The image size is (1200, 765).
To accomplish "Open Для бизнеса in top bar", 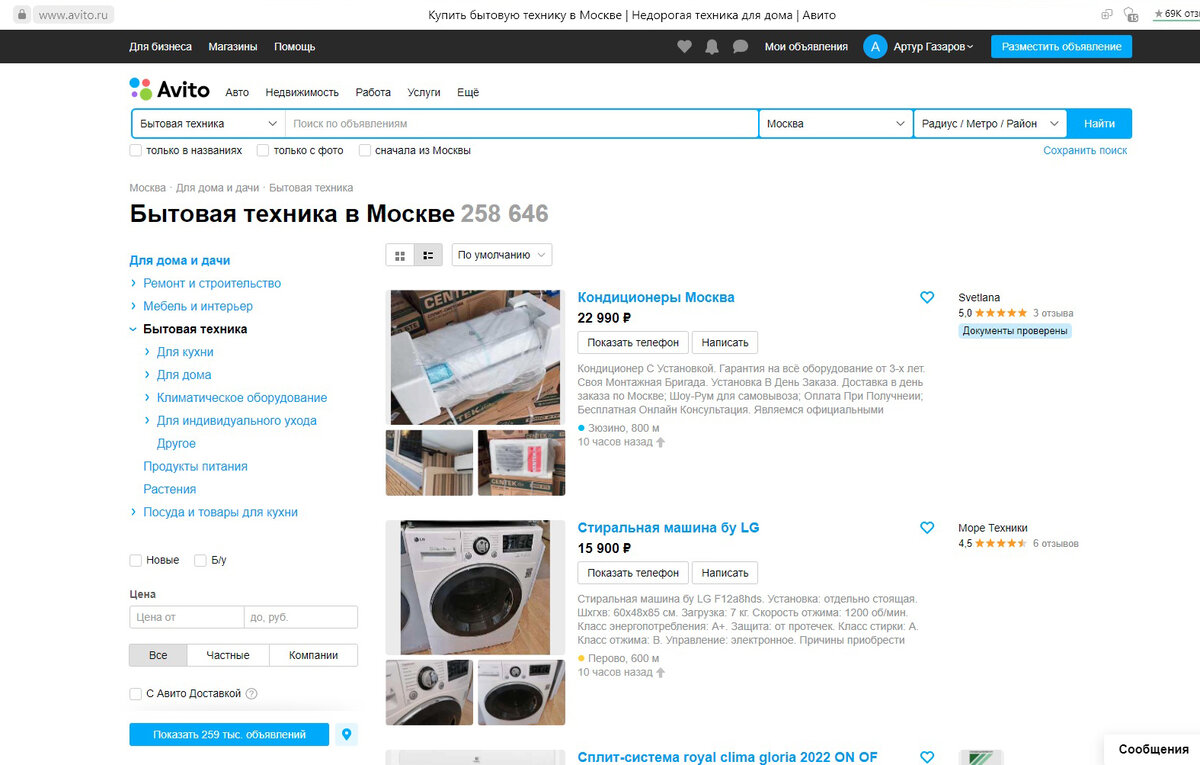I will [x=160, y=47].
